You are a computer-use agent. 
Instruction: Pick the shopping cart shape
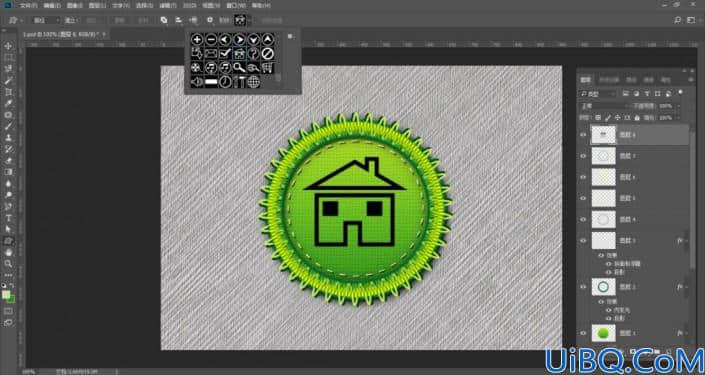268,68
